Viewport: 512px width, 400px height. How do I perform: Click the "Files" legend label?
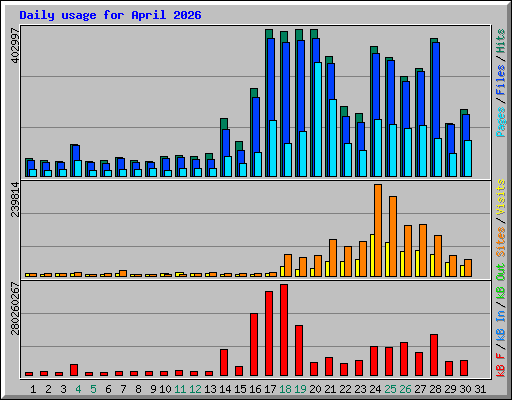point(501,80)
